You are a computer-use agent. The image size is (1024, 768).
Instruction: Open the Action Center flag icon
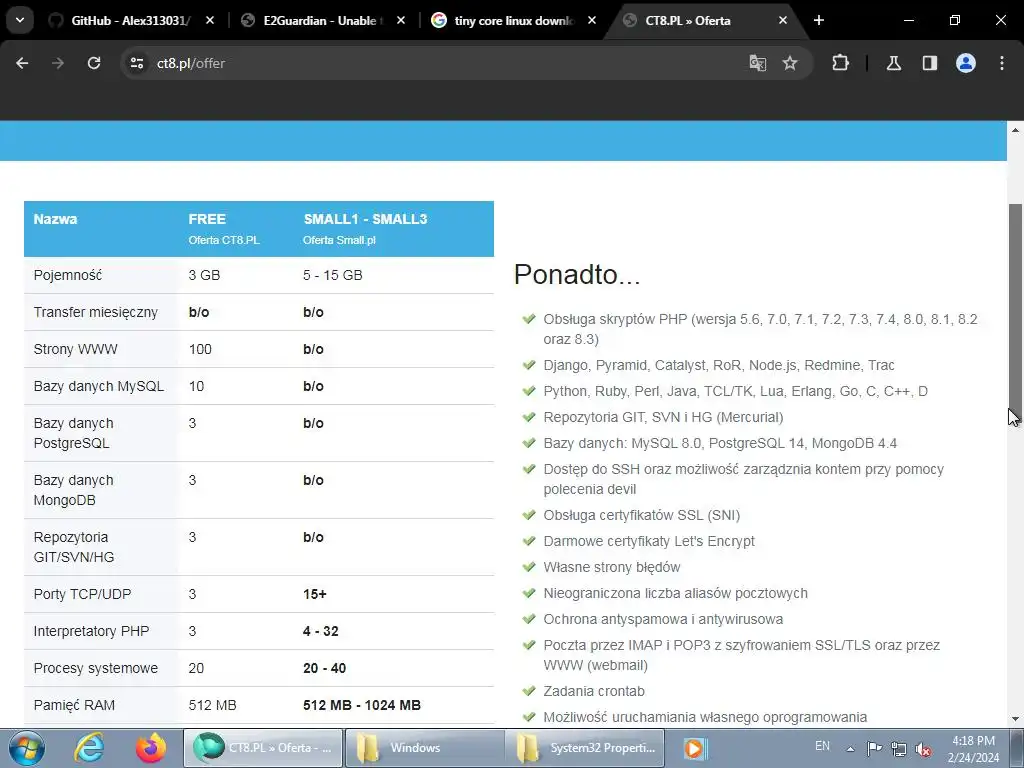coord(874,749)
